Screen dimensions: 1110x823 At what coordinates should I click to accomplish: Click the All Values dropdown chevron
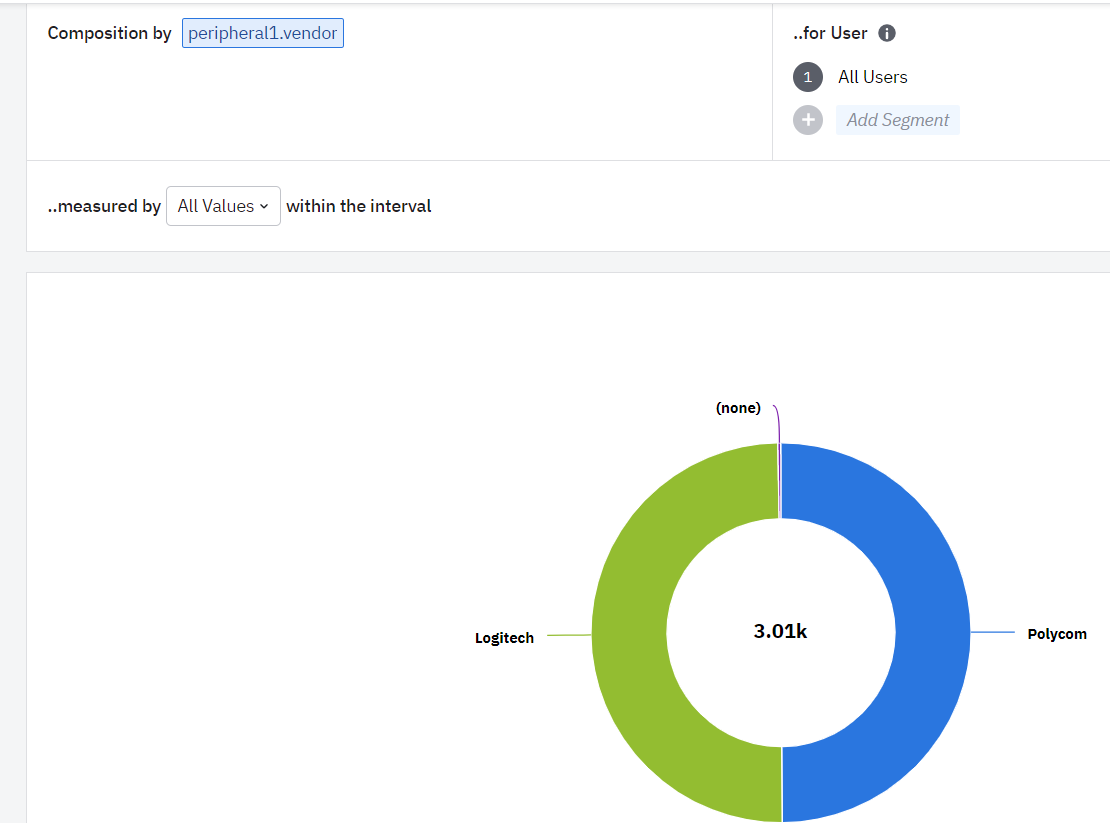264,207
